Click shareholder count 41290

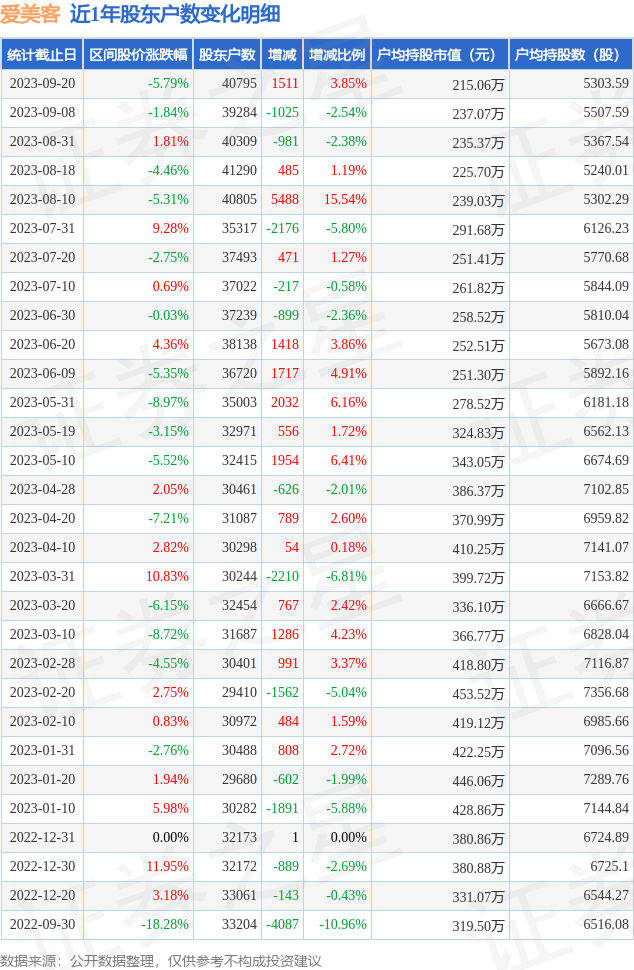tap(239, 170)
